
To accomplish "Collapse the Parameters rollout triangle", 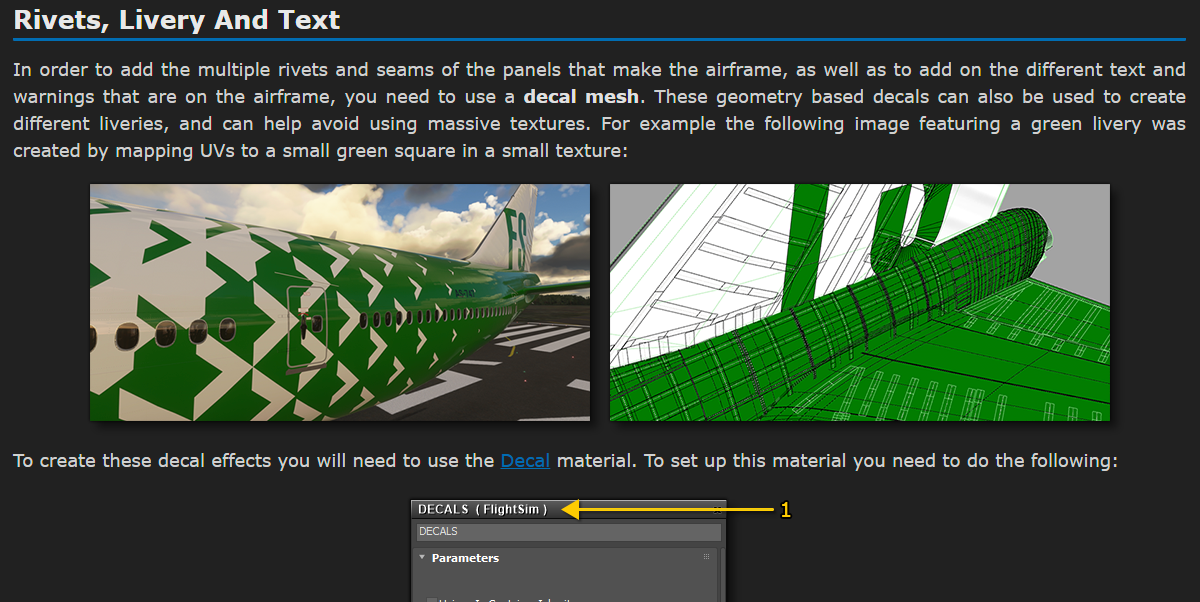I will (422, 558).
